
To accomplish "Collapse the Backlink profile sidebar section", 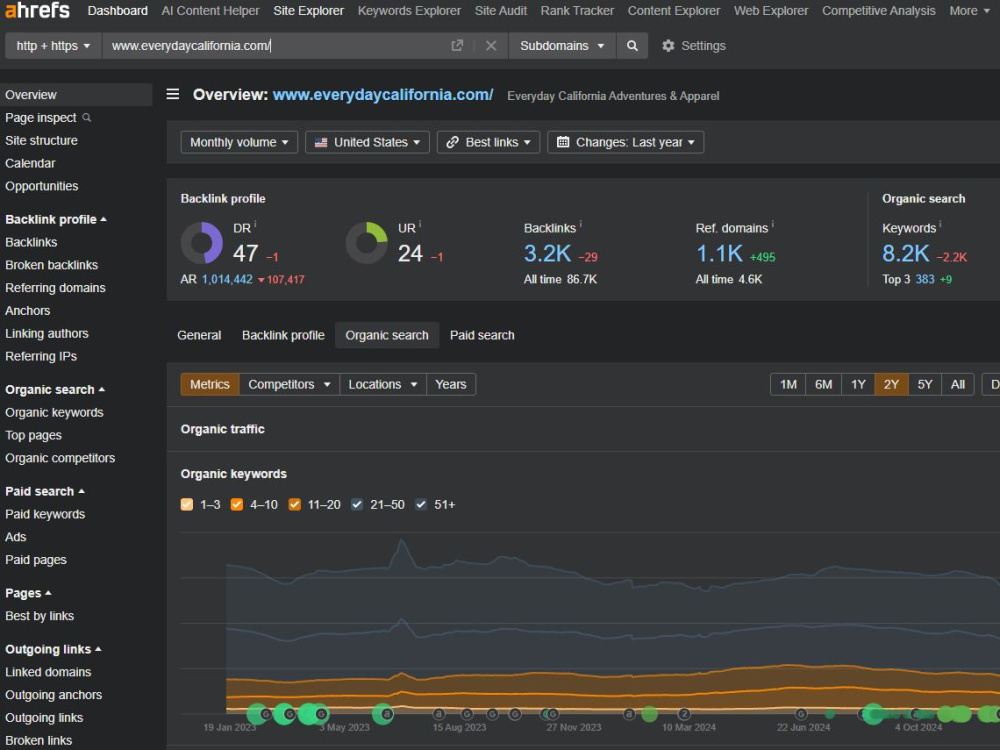I will [x=56, y=219].
